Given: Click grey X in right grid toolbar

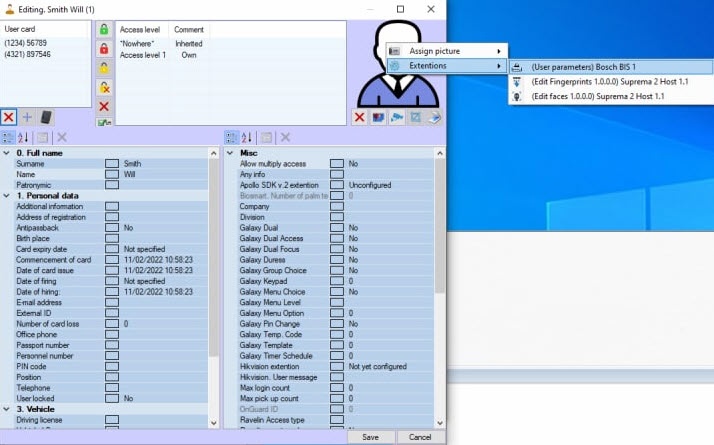Looking at the screenshot, I should [286, 138].
